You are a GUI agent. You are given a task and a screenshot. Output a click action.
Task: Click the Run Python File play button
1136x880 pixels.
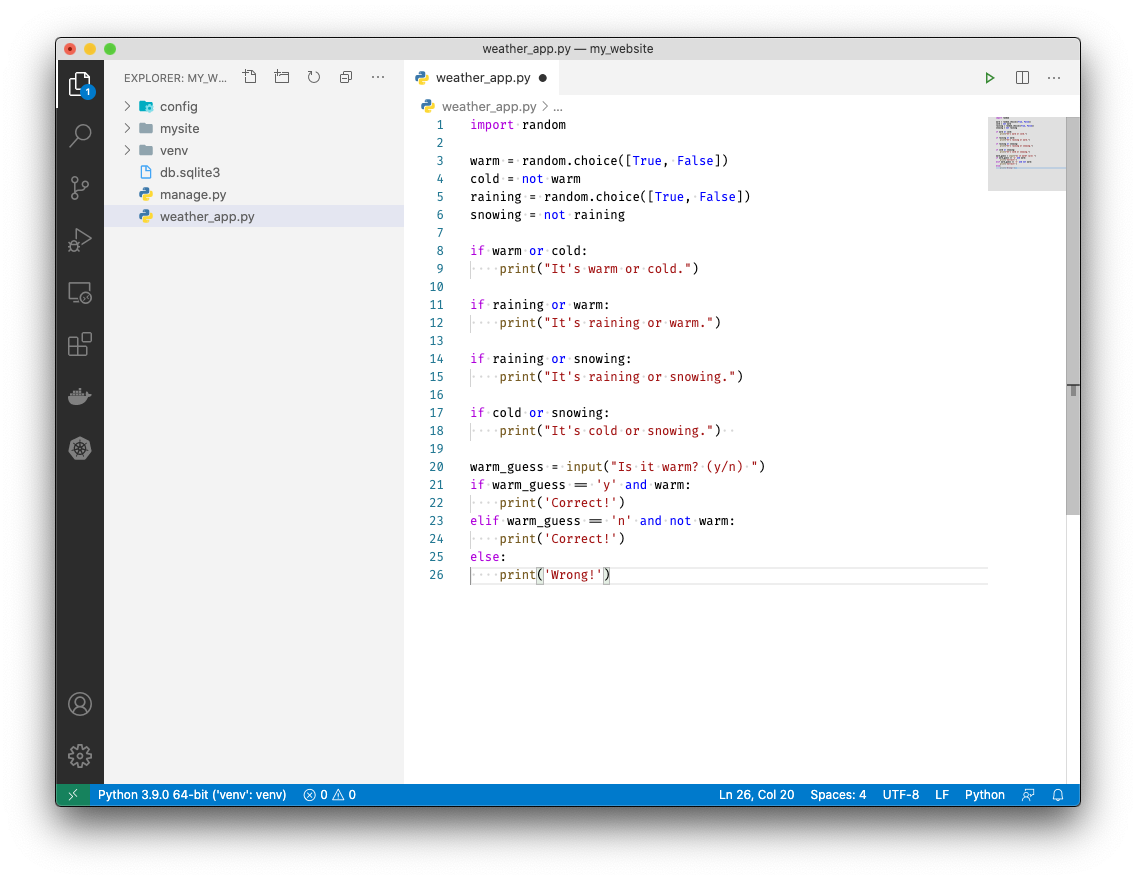[x=989, y=78]
